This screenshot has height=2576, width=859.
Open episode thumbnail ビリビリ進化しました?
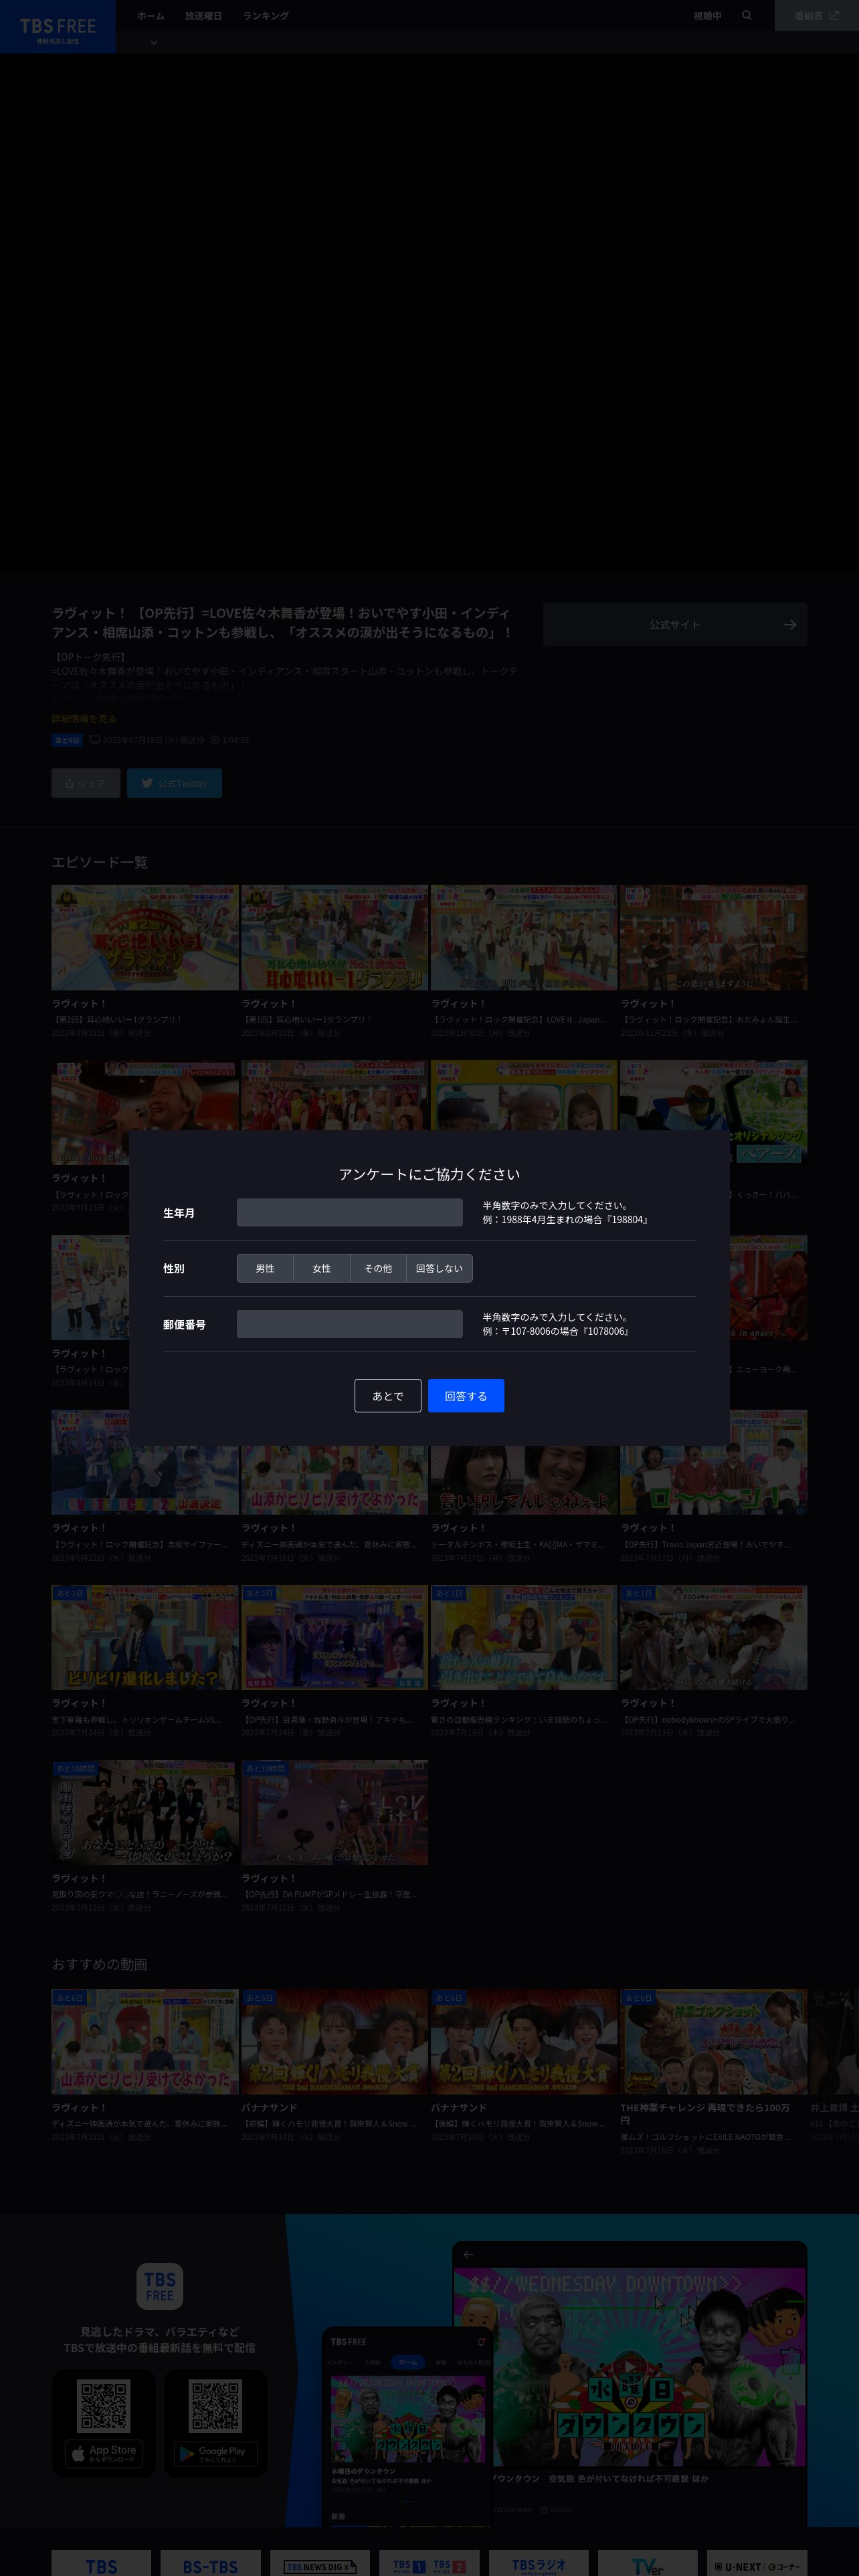pyautogui.click(x=145, y=1637)
